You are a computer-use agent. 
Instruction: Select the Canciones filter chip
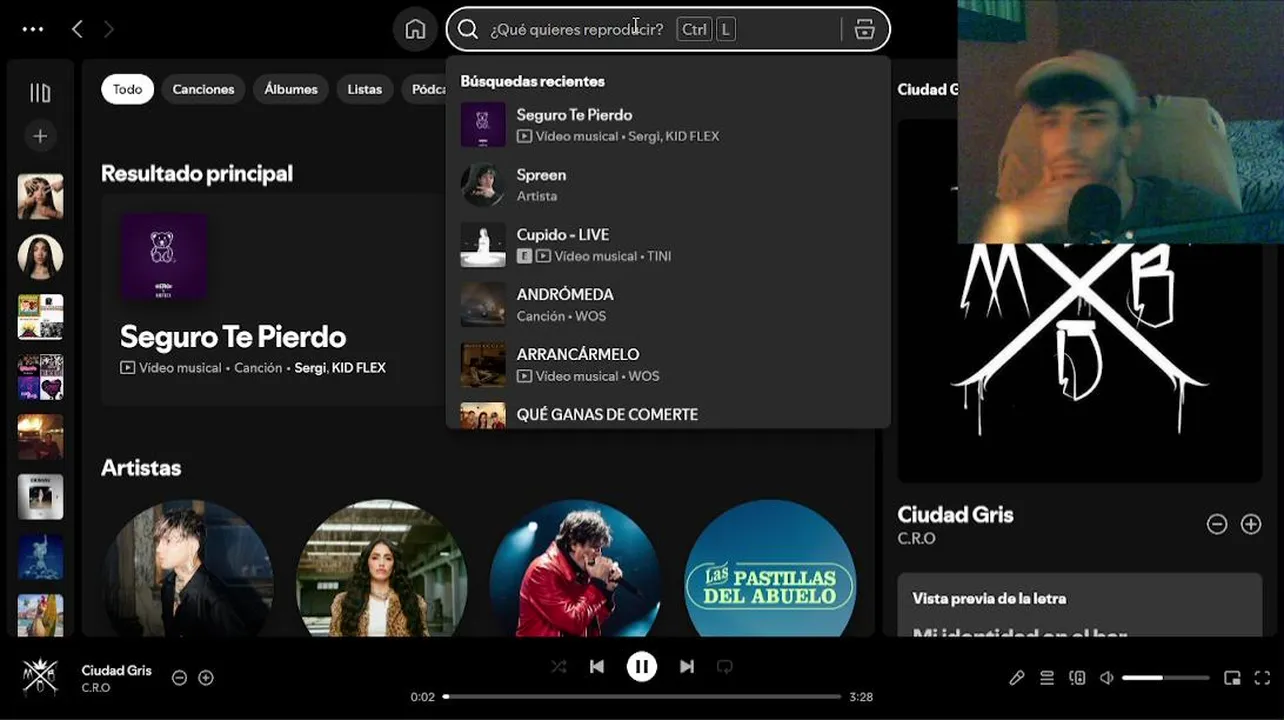203,89
